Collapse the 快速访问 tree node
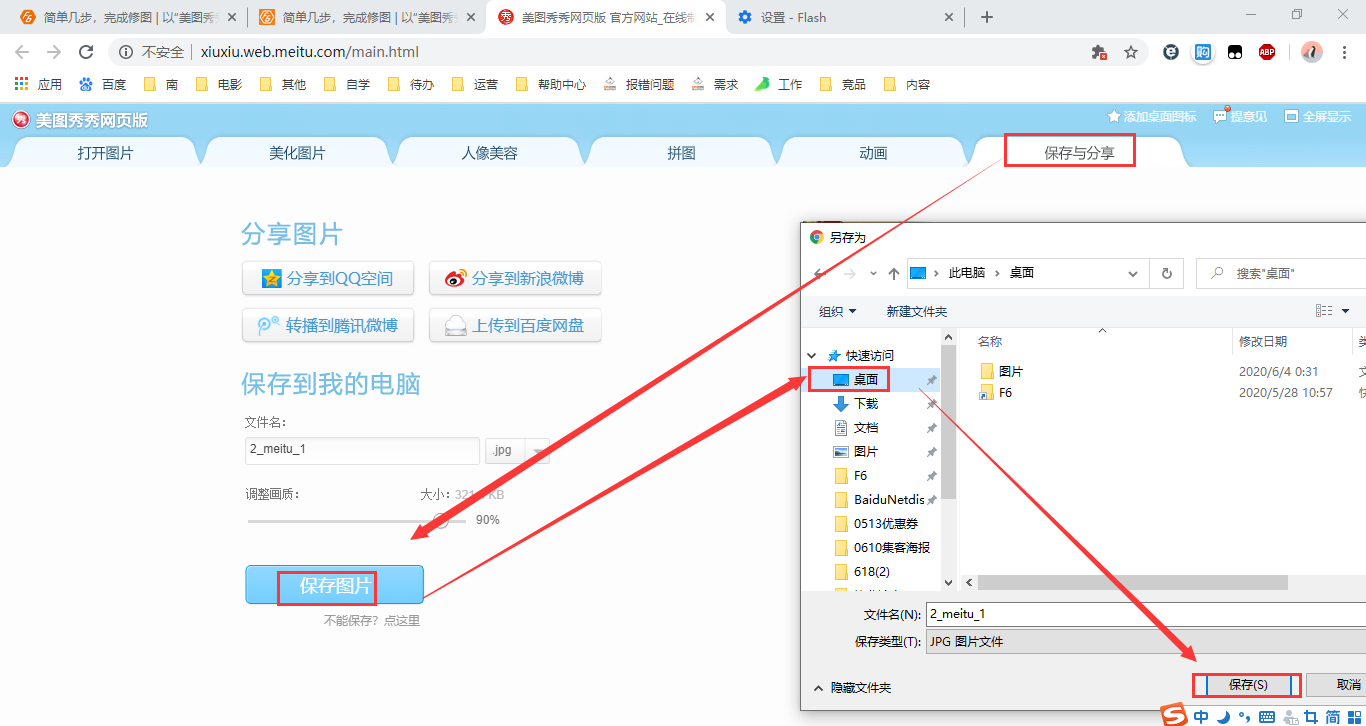1366x726 pixels. 812,355
